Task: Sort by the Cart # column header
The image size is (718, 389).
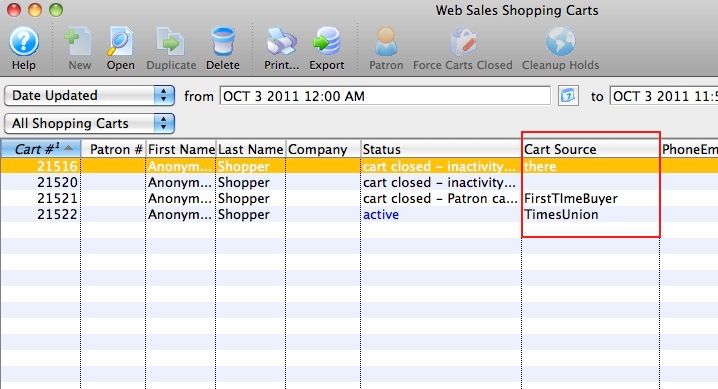Action: click(x=41, y=149)
